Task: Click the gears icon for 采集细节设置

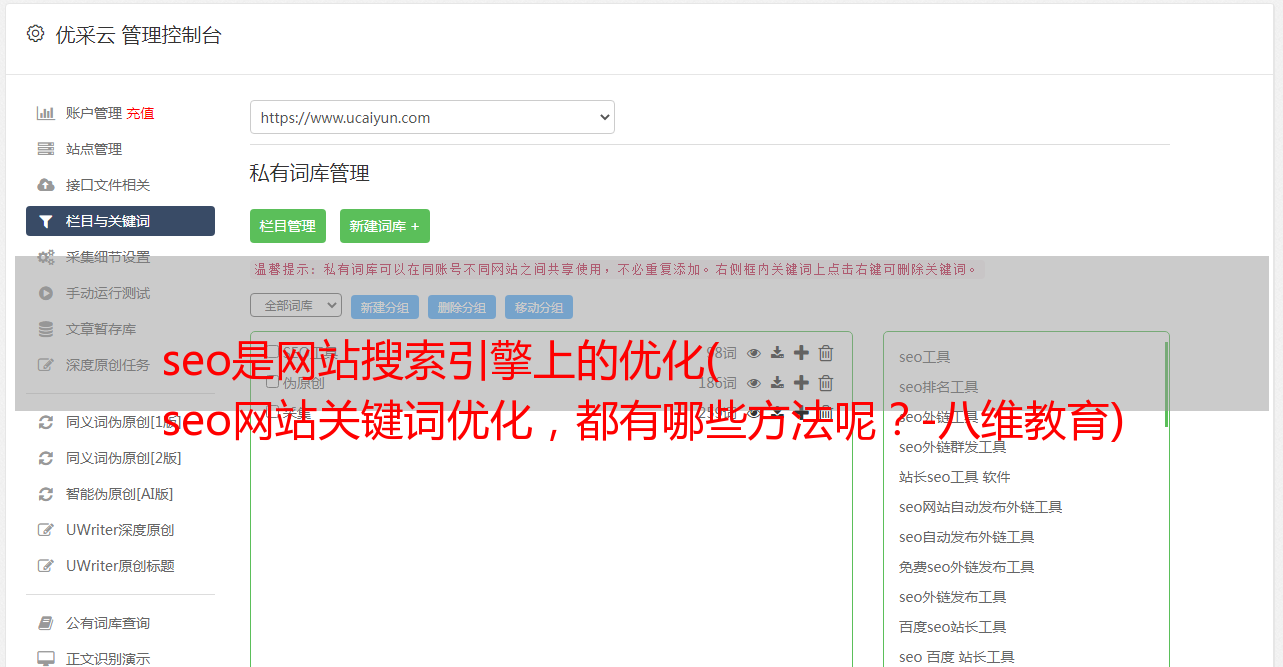Action: point(46,257)
